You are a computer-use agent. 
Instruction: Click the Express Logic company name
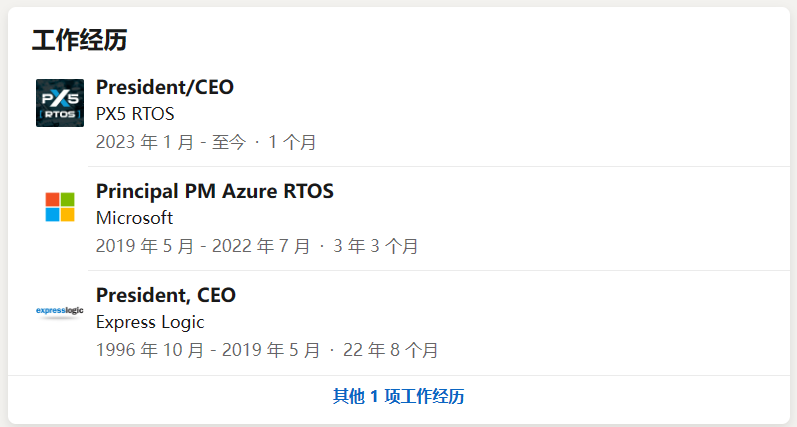click(150, 322)
